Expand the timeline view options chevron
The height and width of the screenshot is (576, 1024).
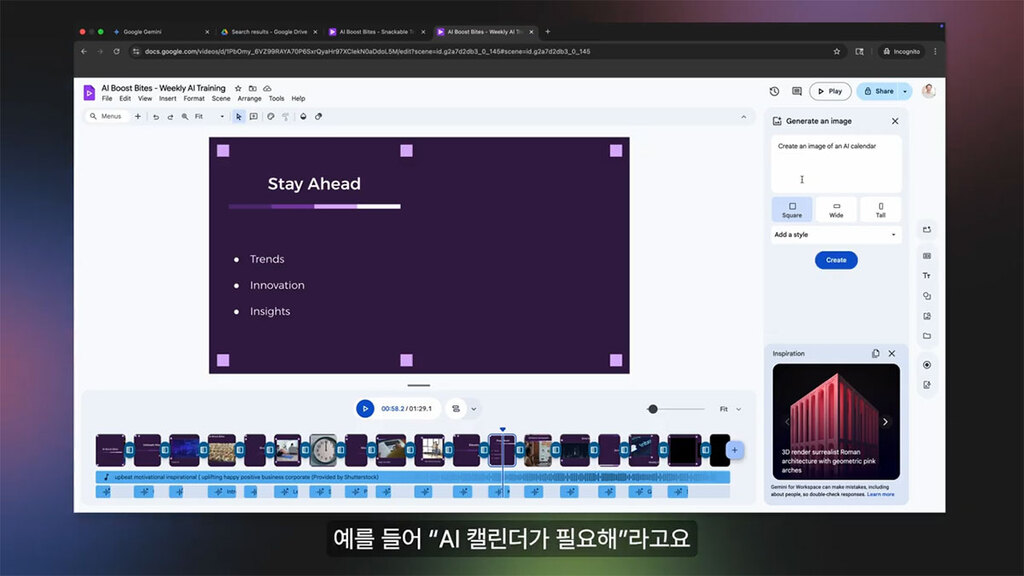point(474,409)
